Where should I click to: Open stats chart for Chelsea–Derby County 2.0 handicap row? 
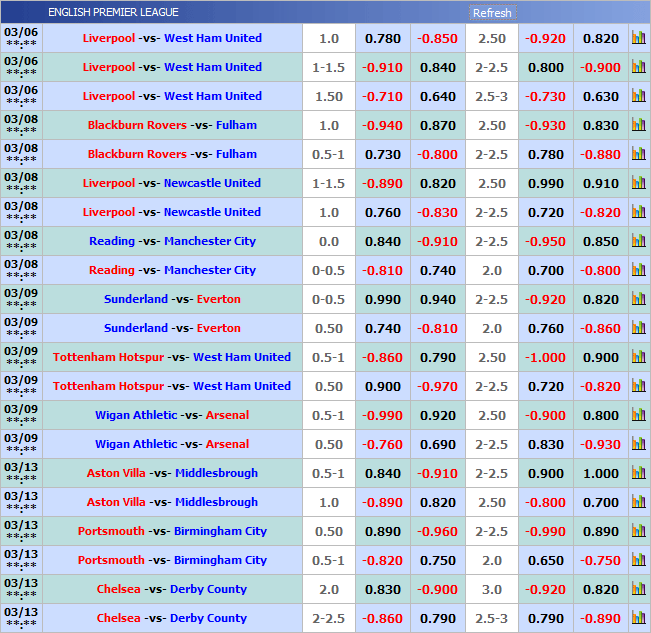click(639, 589)
